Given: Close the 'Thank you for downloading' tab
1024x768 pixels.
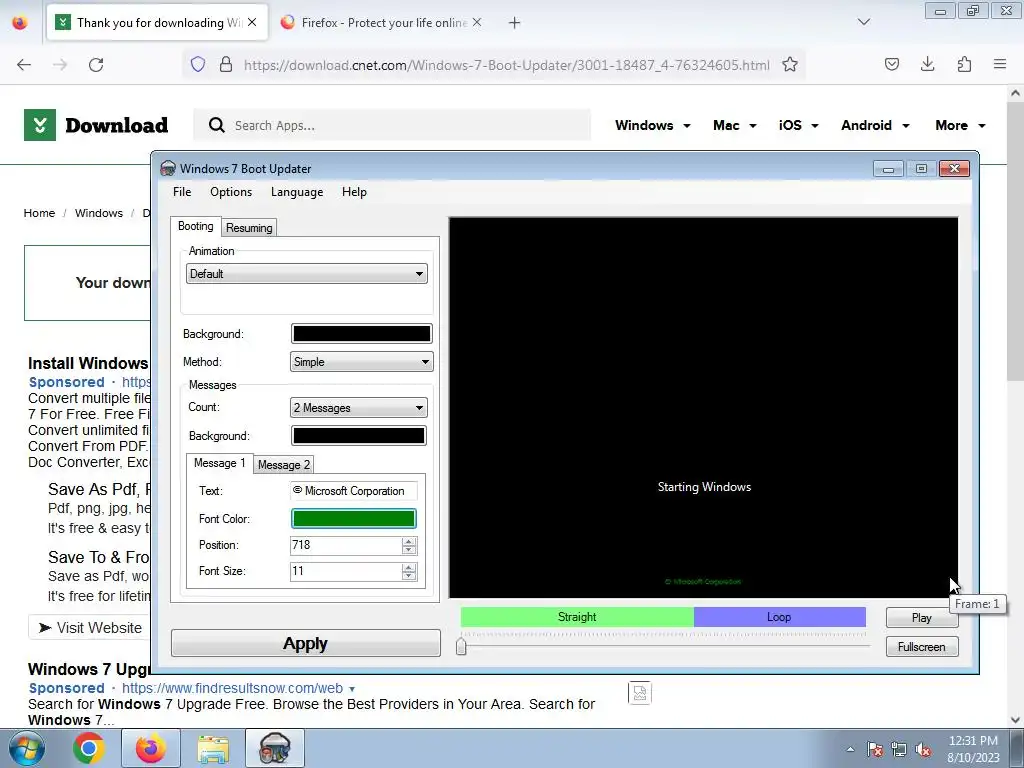Looking at the screenshot, I should coord(252,22).
